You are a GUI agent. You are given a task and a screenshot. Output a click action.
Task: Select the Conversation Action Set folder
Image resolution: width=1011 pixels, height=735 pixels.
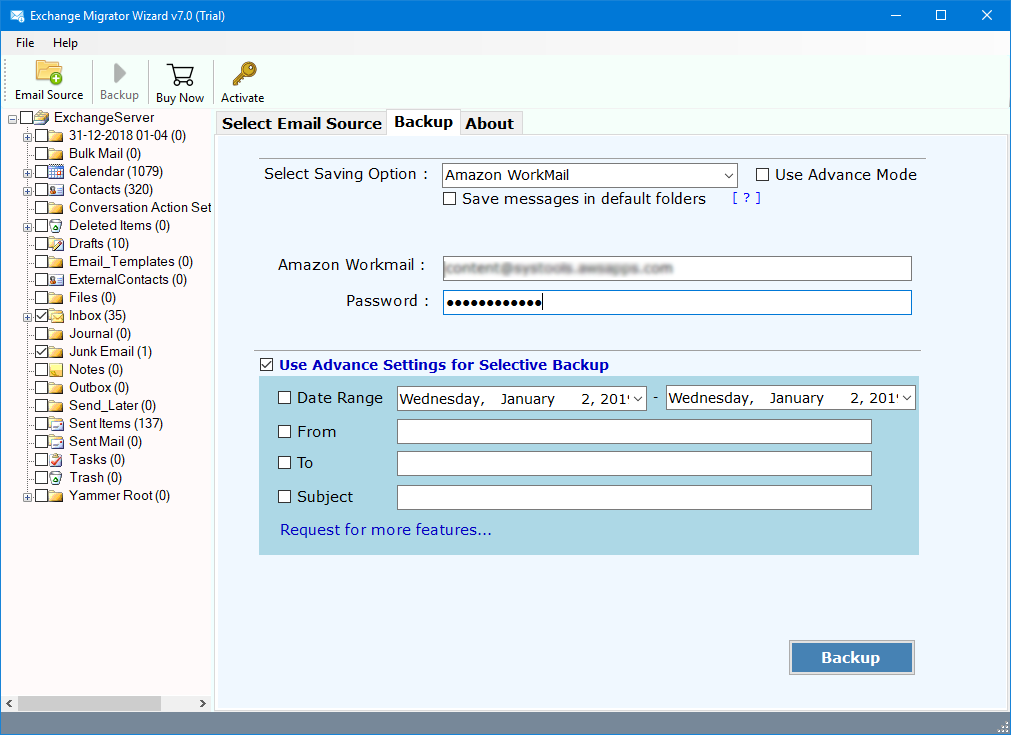[140, 208]
